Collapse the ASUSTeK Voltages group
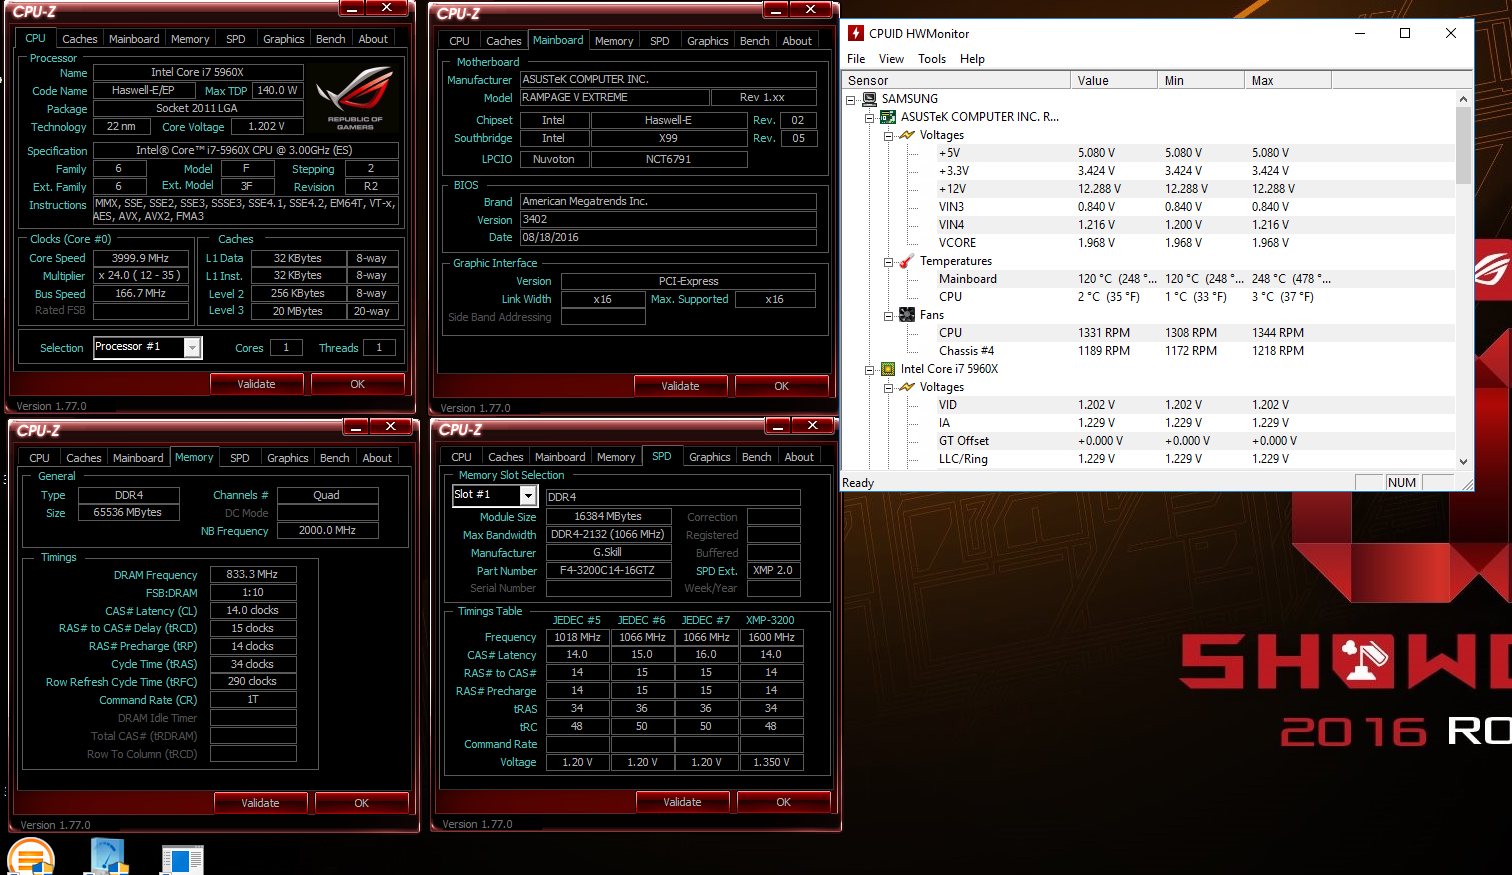 click(889, 135)
